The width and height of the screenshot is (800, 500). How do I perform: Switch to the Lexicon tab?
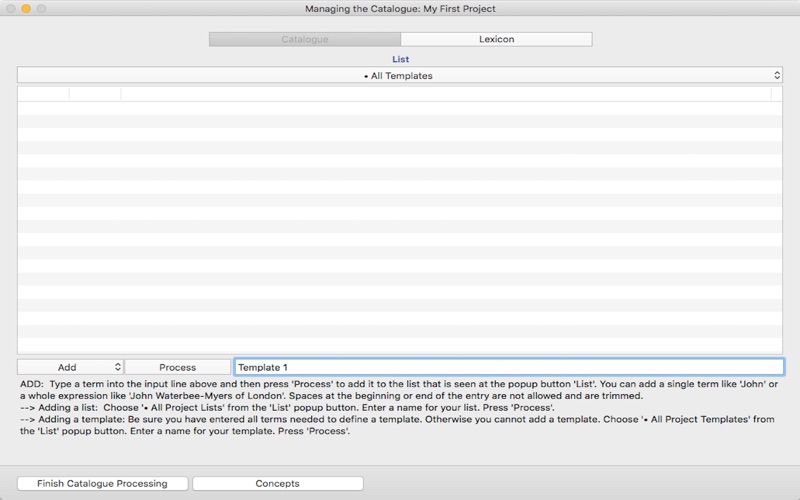pyautogui.click(x=496, y=39)
